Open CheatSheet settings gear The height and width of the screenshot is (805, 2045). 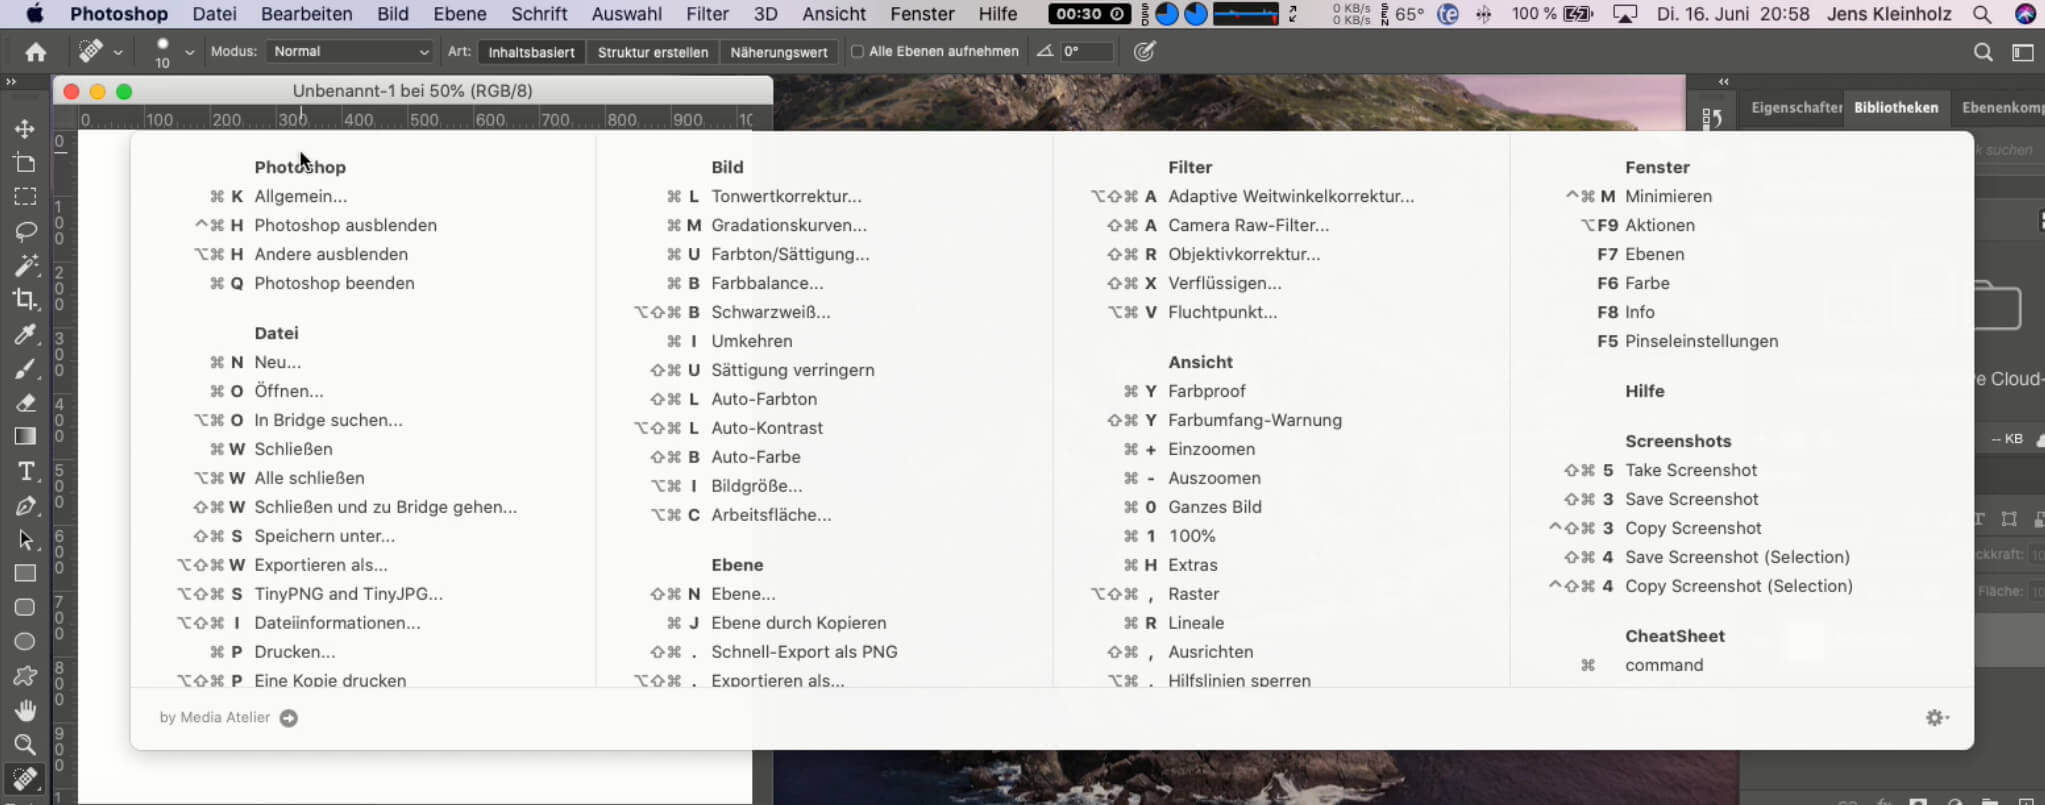[x=1936, y=718]
